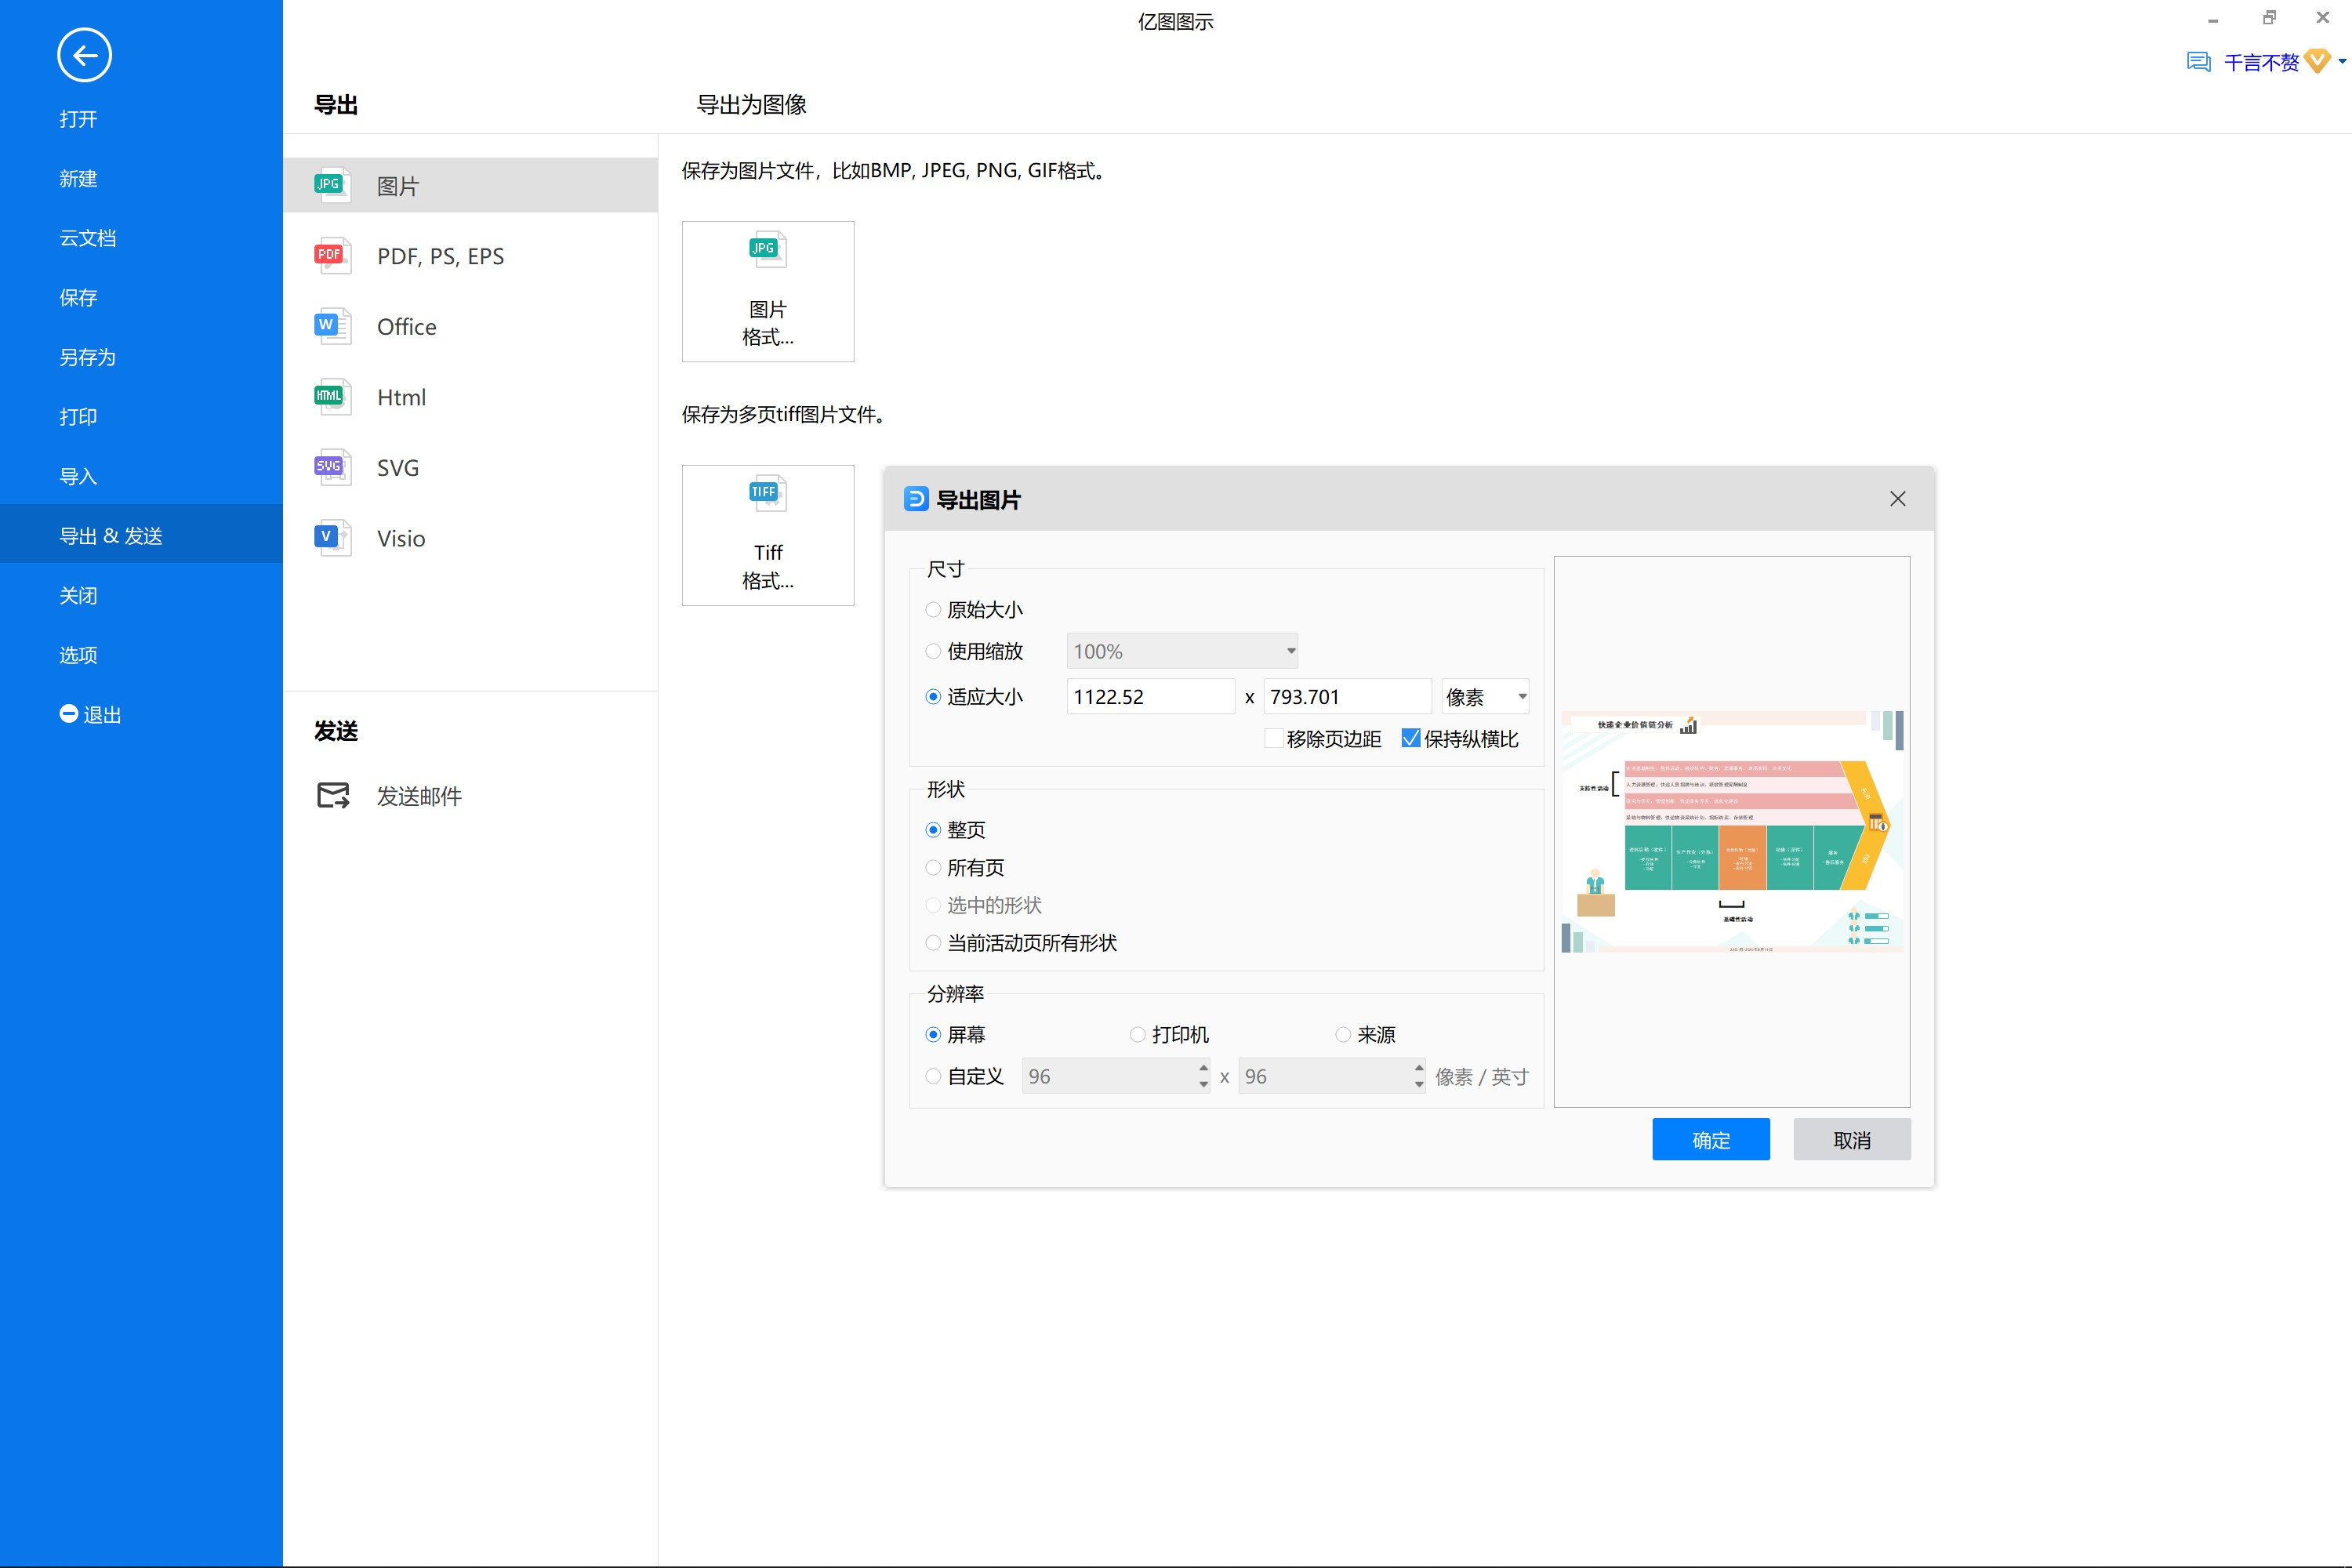Open 选项 in the sidebar
This screenshot has height=1568, width=2352.
pos(78,654)
